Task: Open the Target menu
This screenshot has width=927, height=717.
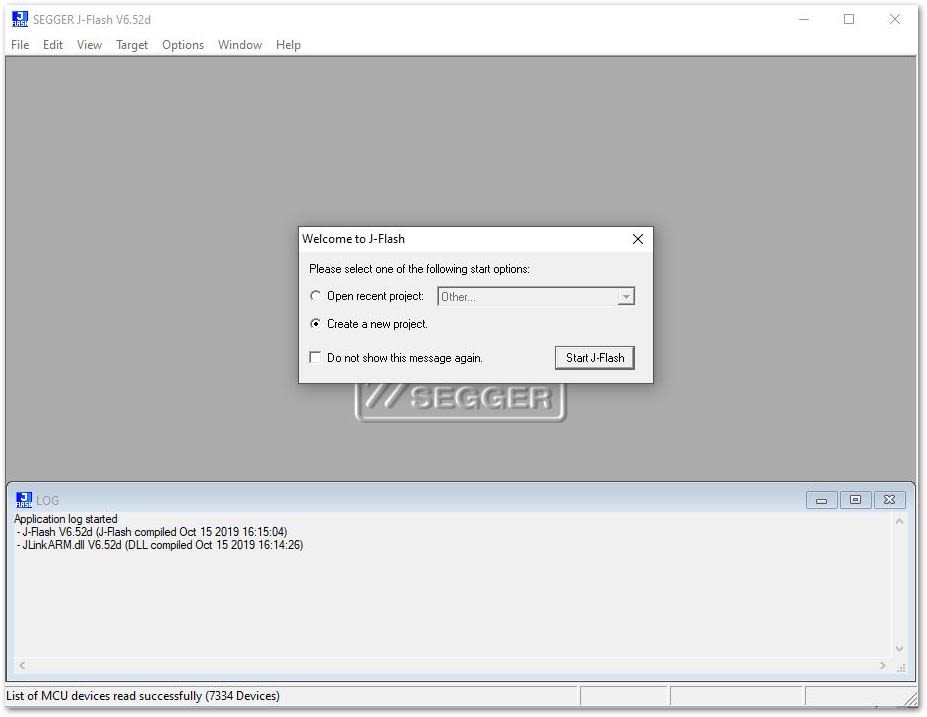Action: point(132,45)
